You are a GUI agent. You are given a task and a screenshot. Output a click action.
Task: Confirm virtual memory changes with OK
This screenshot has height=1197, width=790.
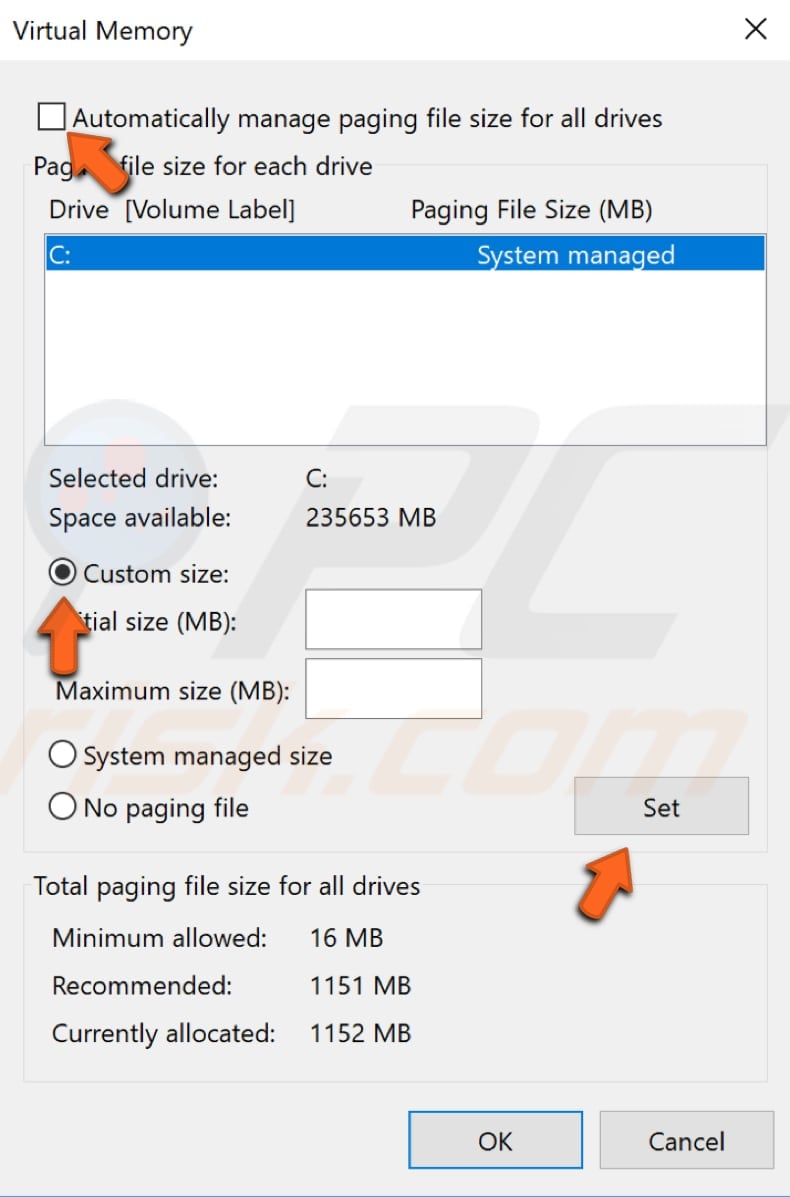tap(495, 1140)
